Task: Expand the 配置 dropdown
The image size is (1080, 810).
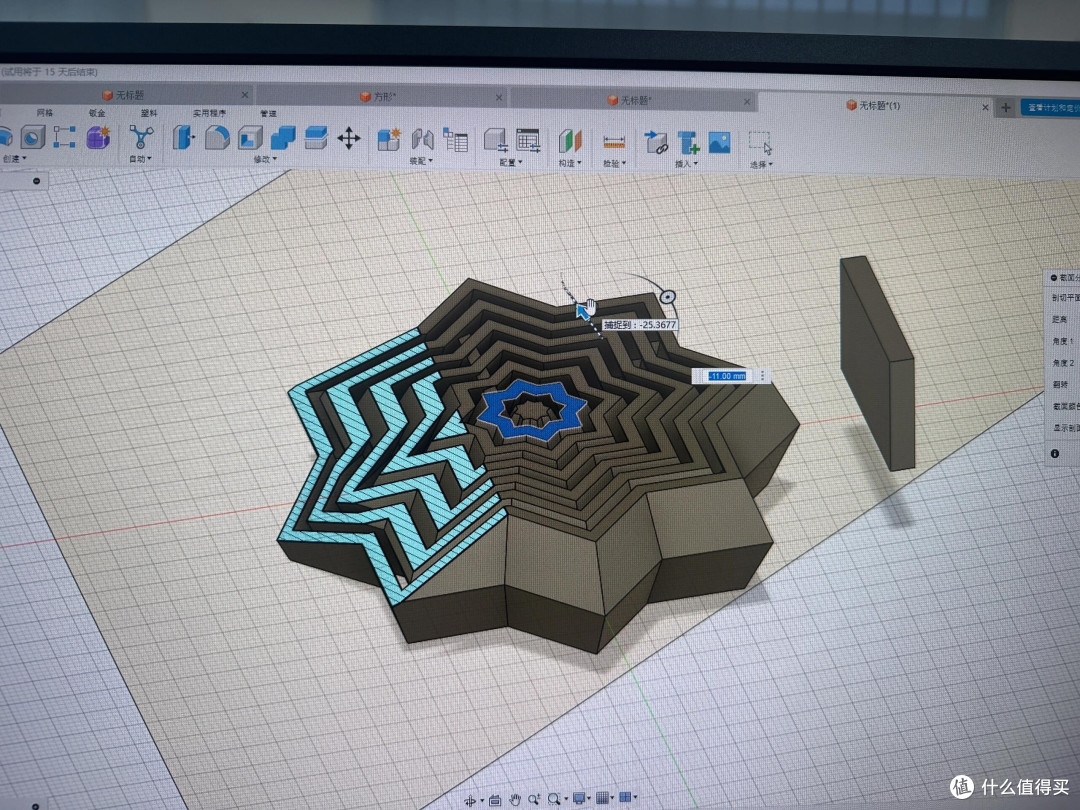Action: click(x=510, y=163)
